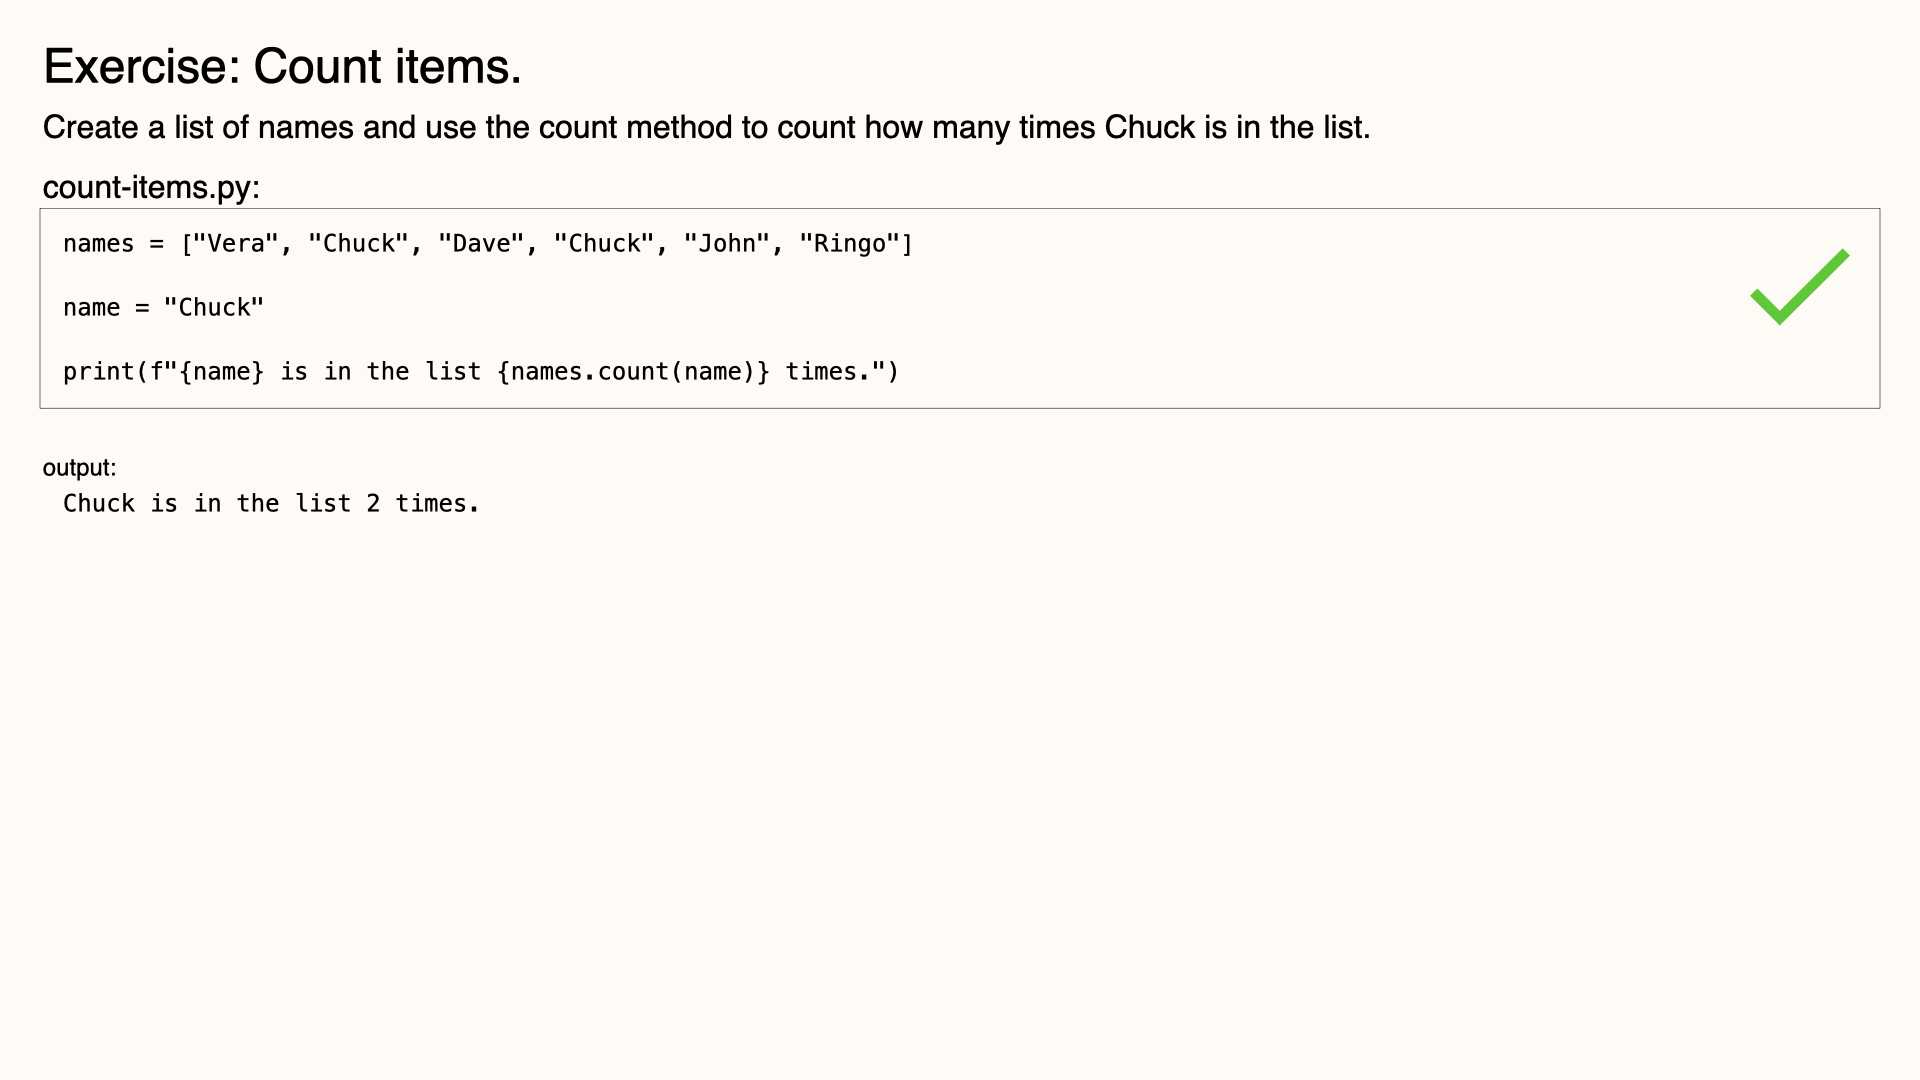Click the exercise description sentence
This screenshot has width=1920, height=1080.
point(706,128)
